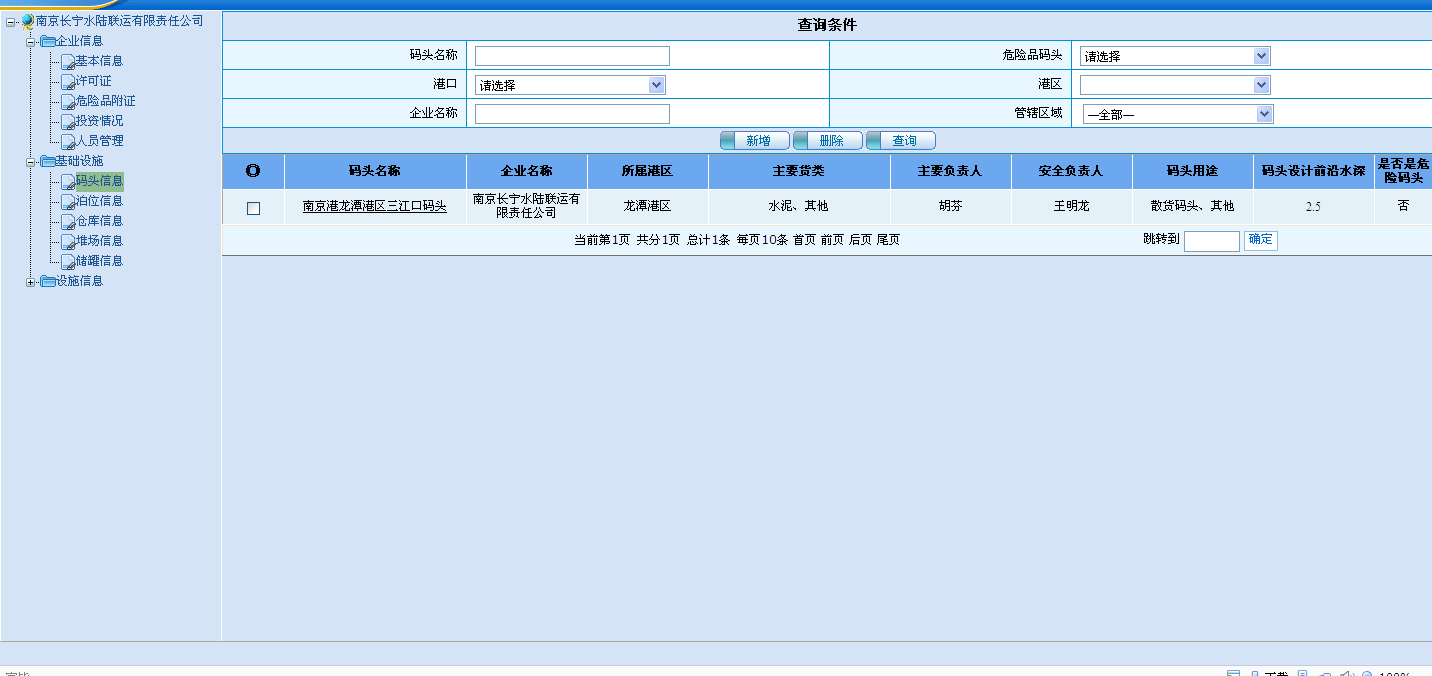Check the box for 南京港龙潭港区三江口码头 row
The width and height of the screenshot is (1432, 676).
pos(253,208)
